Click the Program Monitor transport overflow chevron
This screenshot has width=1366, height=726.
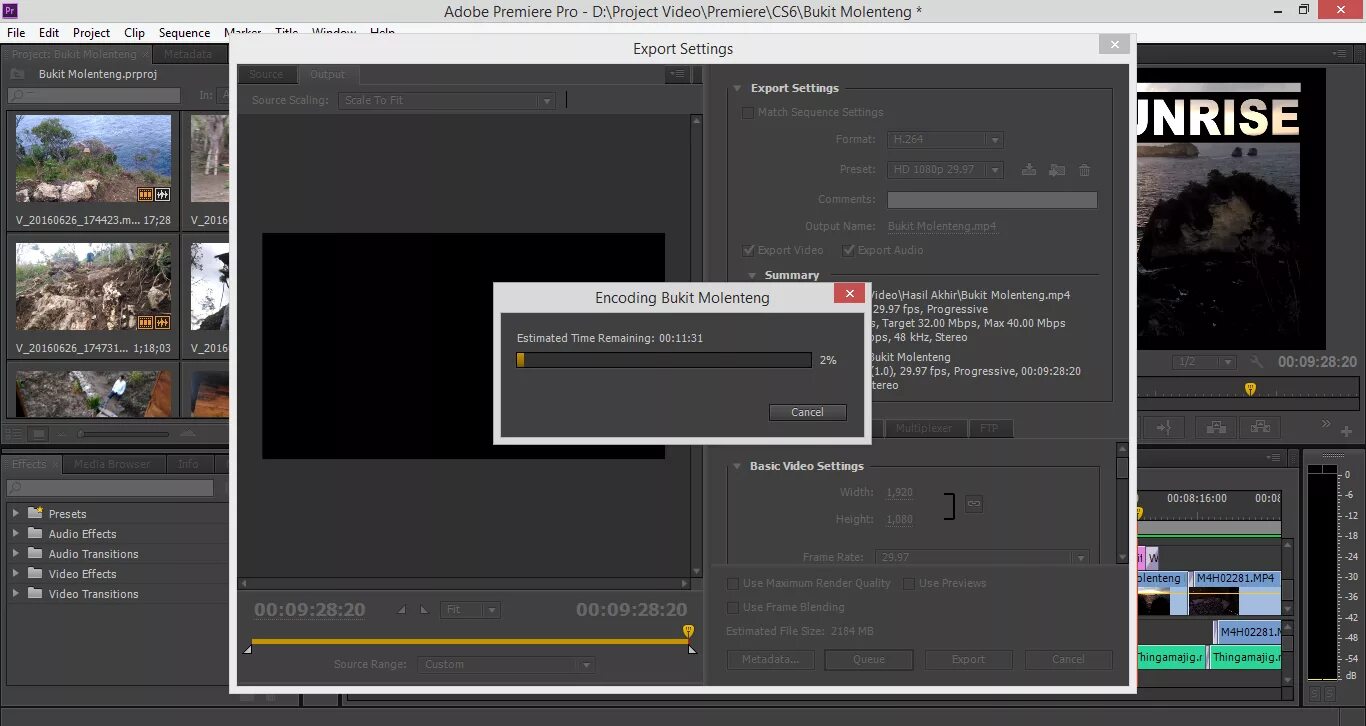1325,425
